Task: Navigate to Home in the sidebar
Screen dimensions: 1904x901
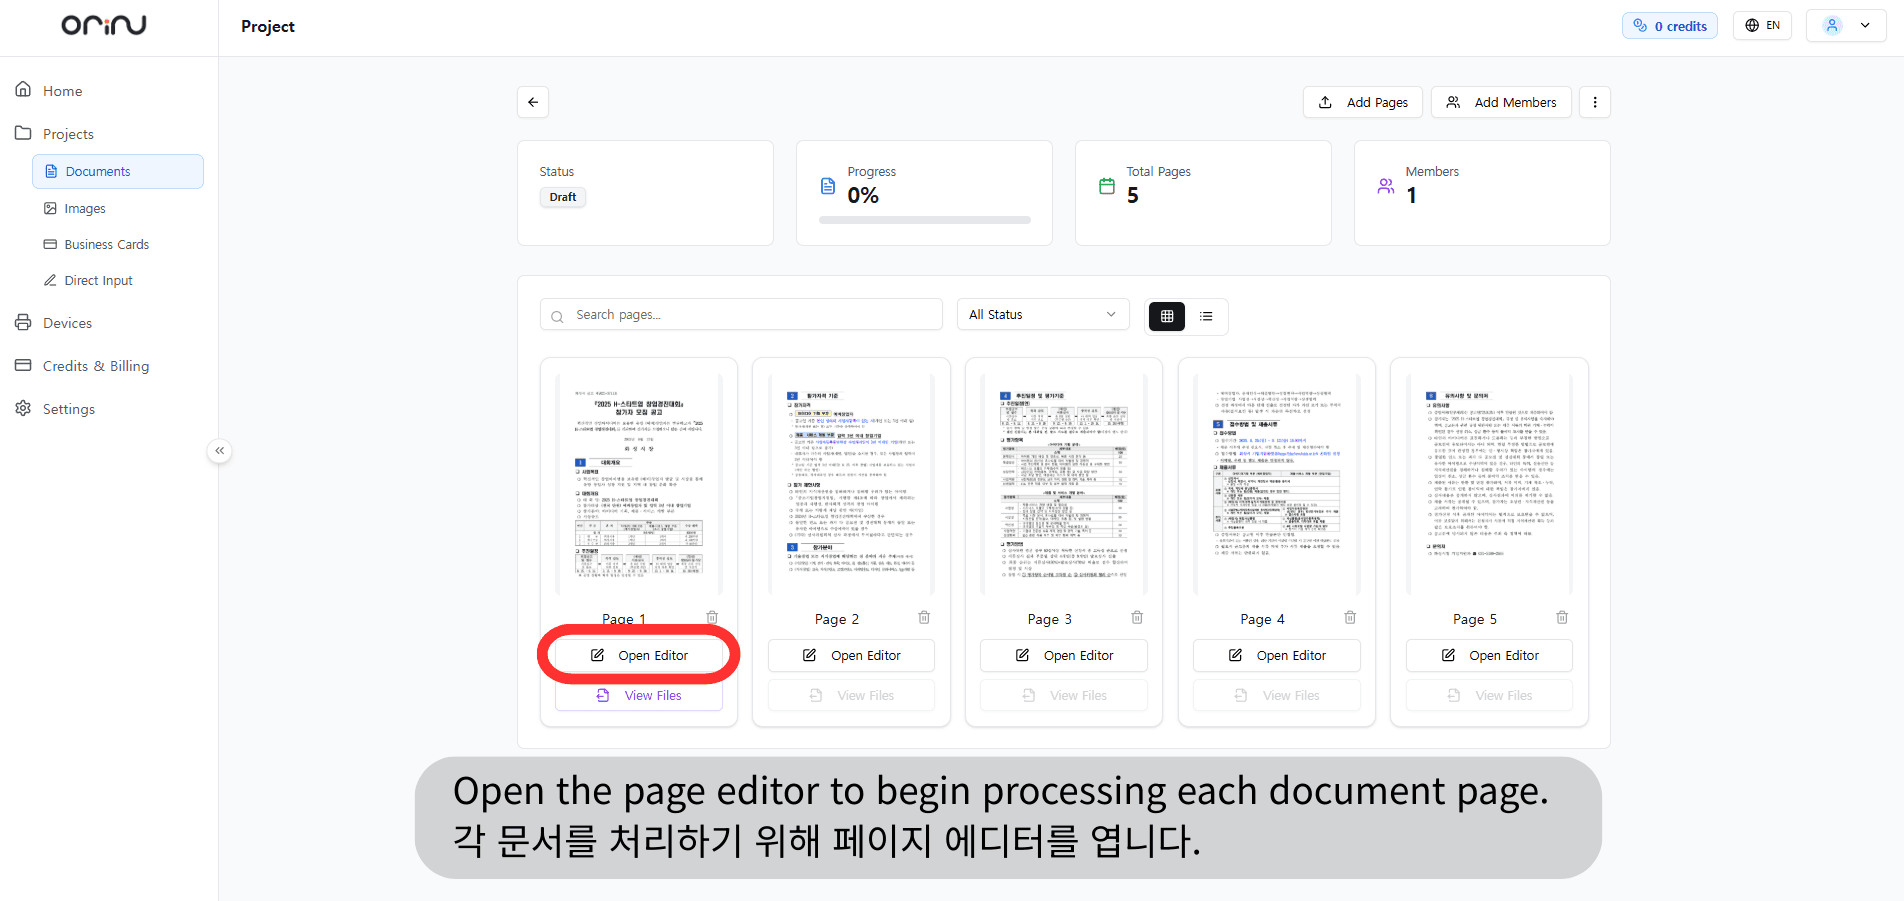Action: [62, 90]
